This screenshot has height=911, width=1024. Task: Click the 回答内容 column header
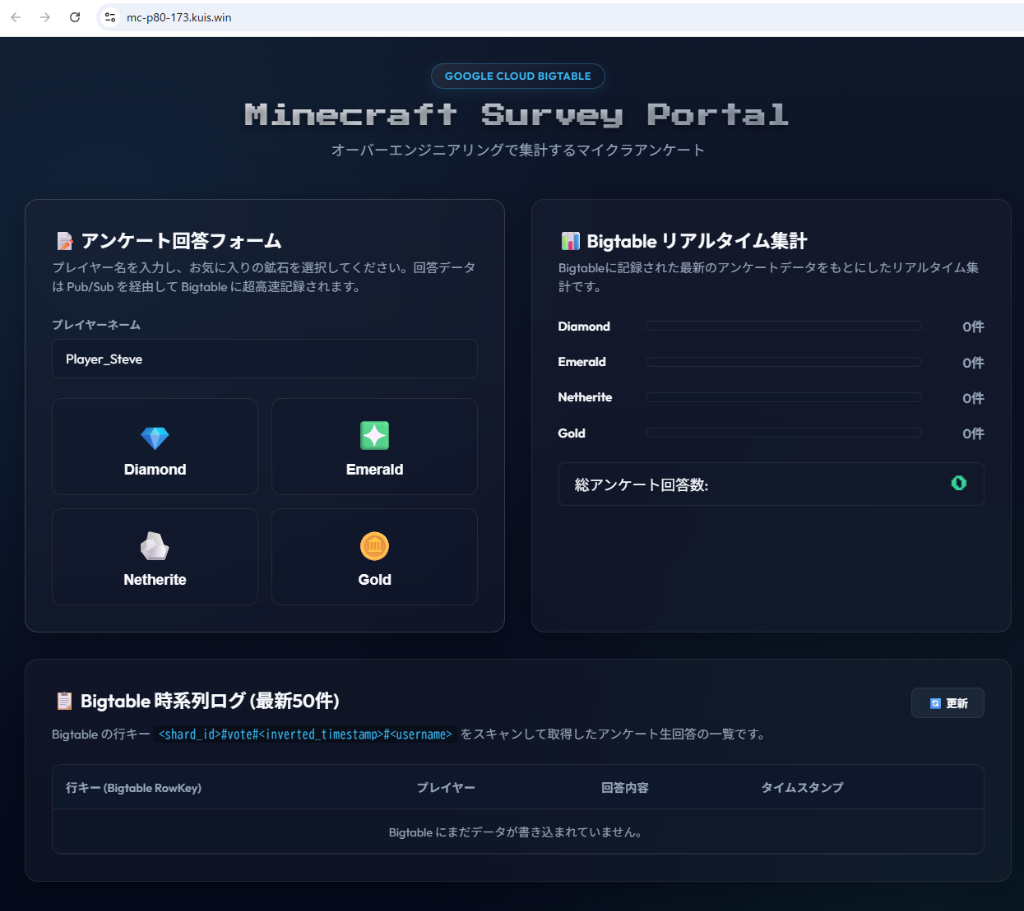tap(625, 788)
